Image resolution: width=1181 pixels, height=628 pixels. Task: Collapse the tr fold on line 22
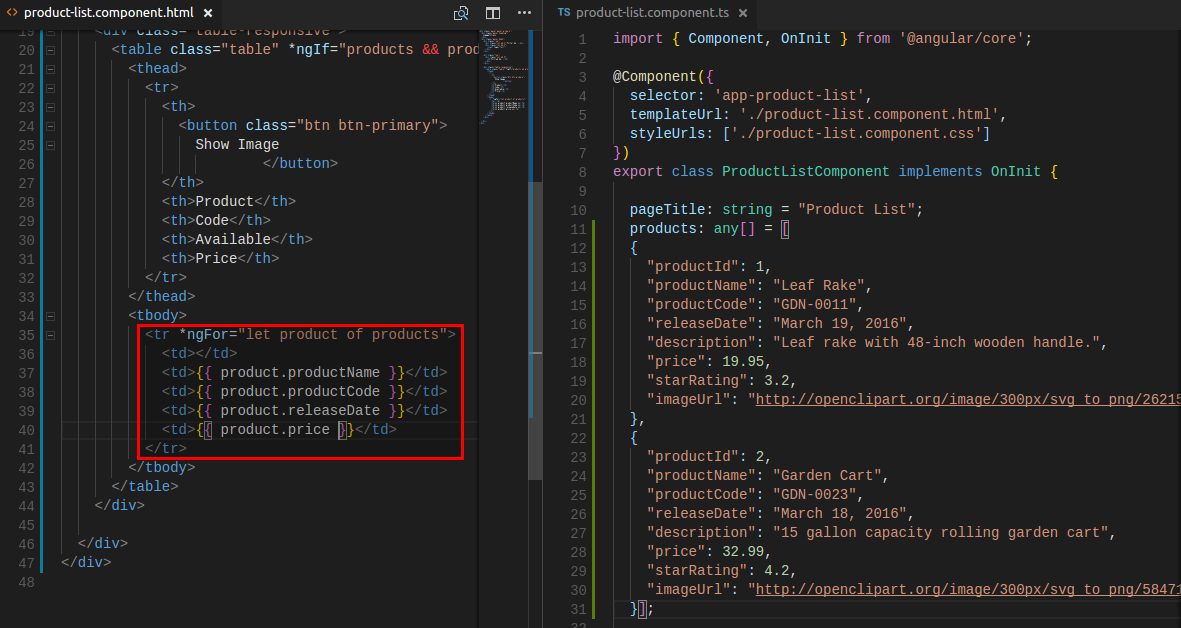coord(51,88)
